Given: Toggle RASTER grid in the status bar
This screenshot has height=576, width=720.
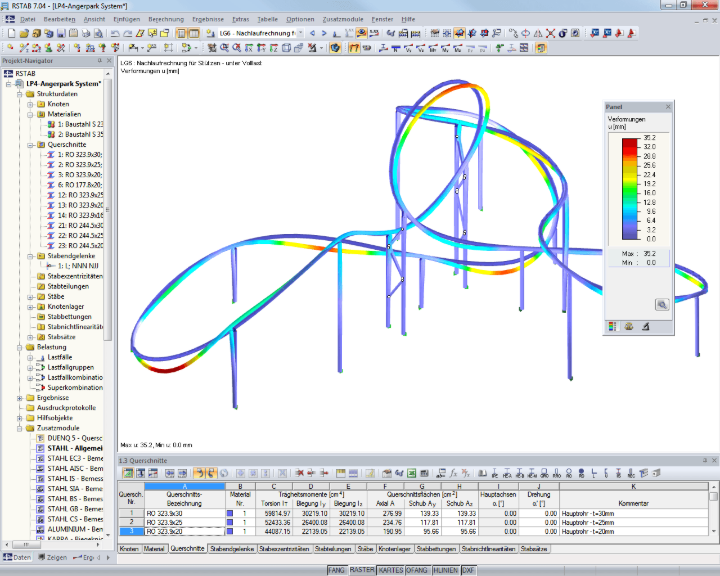Looking at the screenshot, I should 362,570.
